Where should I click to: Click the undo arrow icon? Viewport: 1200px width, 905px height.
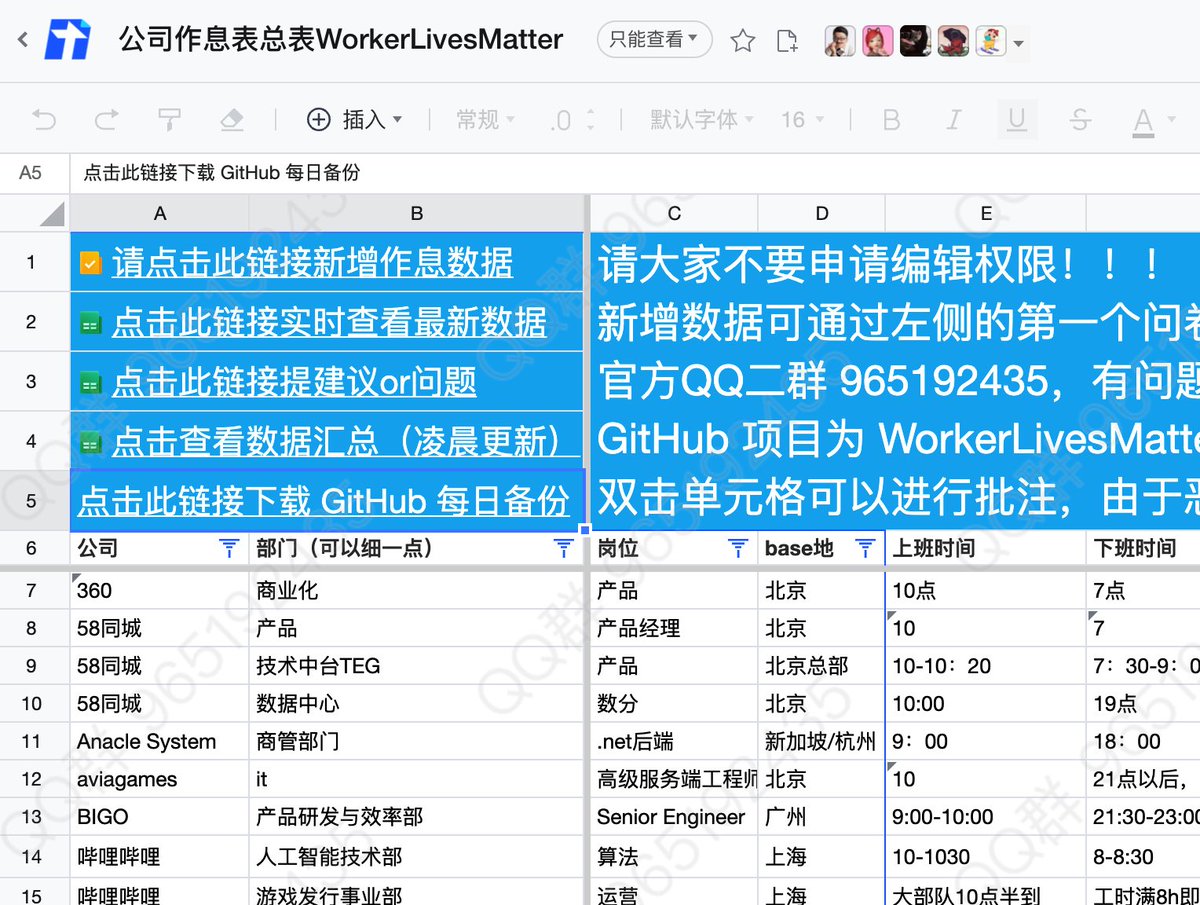pyautogui.click(x=44, y=120)
